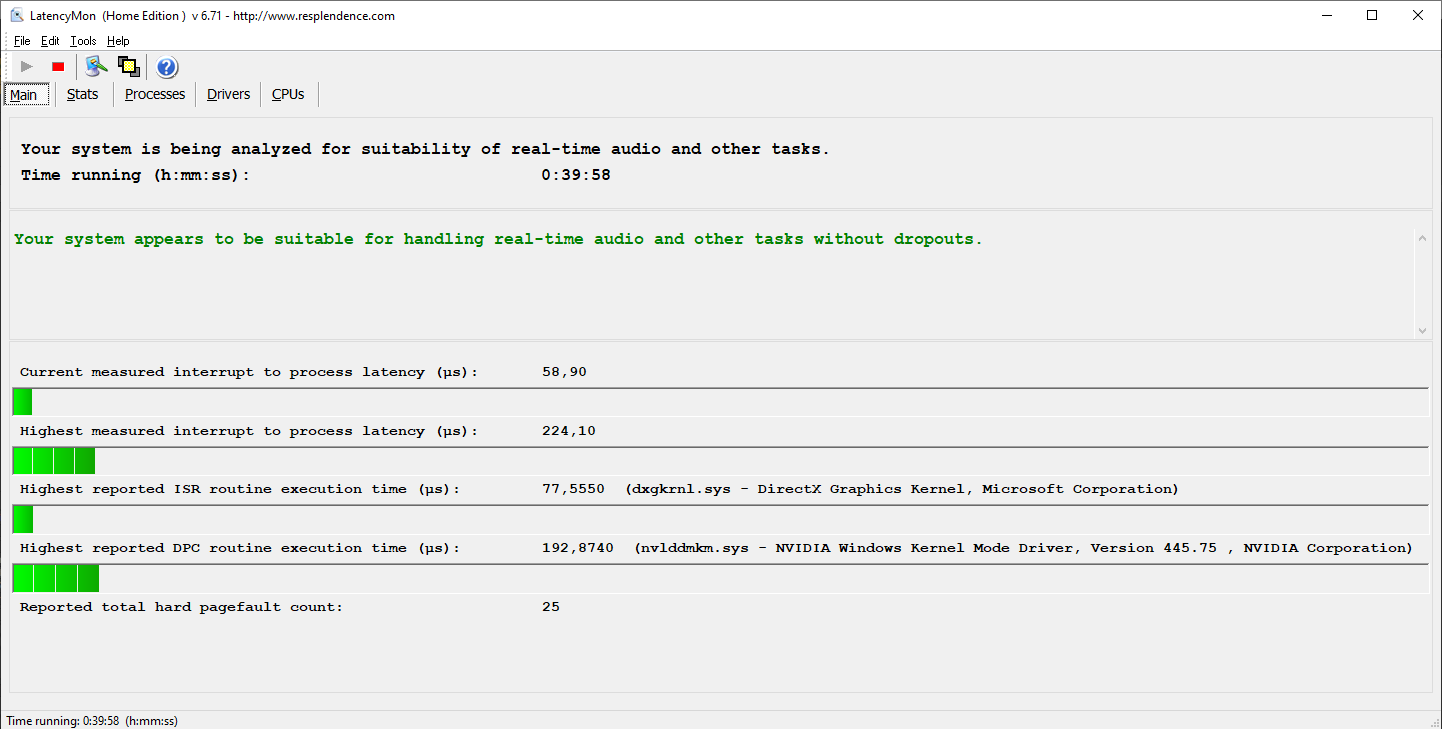Open the Processes tab
The image size is (1442, 729).
point(154,93)
